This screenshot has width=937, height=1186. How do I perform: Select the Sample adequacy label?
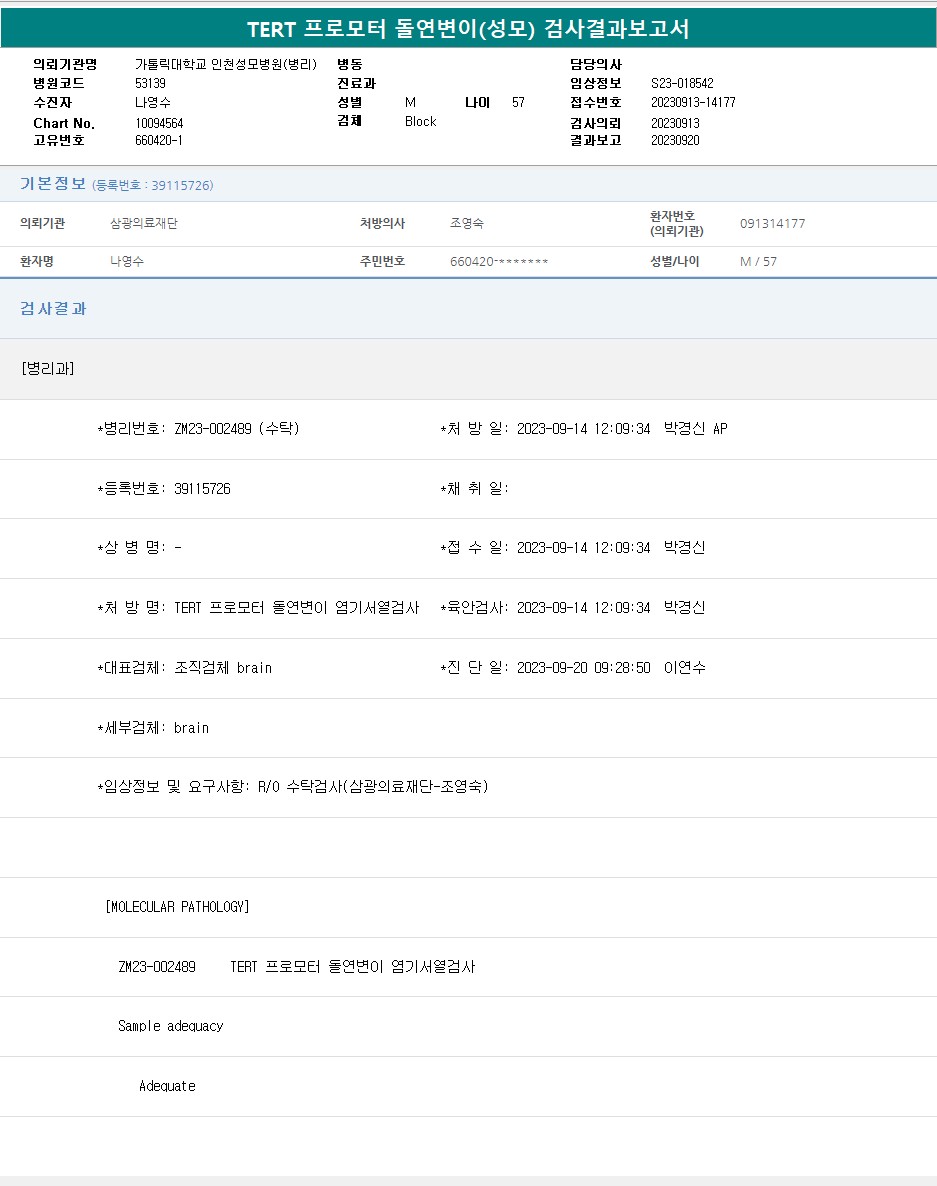tap(170, 1026)
